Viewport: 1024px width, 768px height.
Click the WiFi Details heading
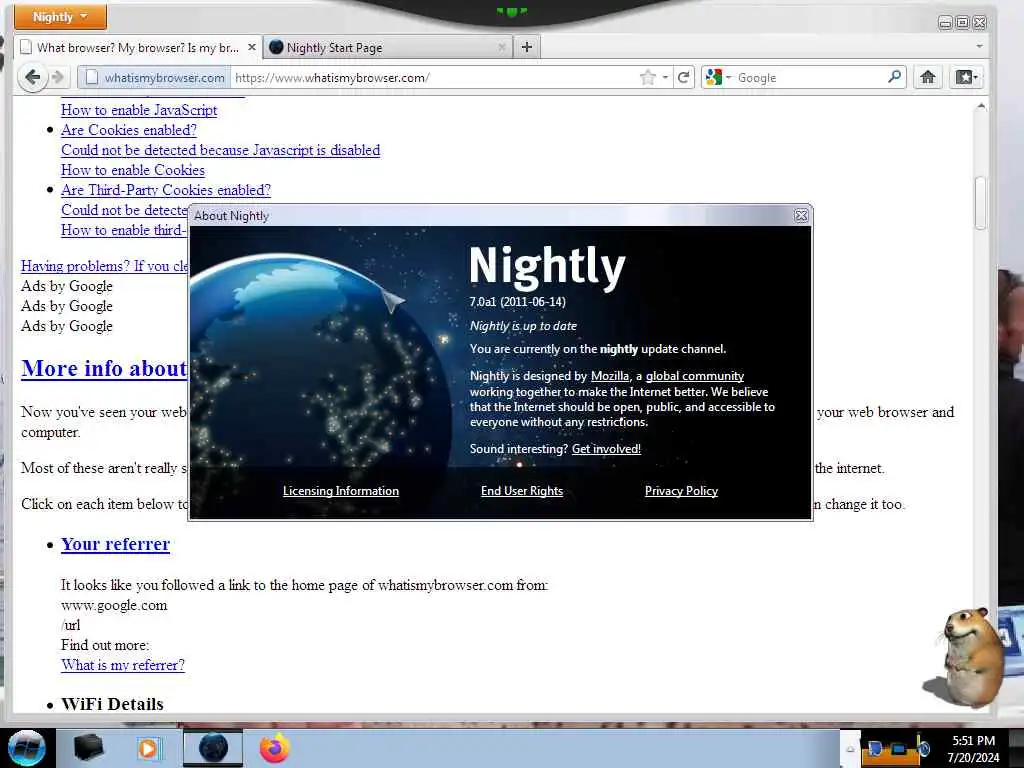click(112, 704)
